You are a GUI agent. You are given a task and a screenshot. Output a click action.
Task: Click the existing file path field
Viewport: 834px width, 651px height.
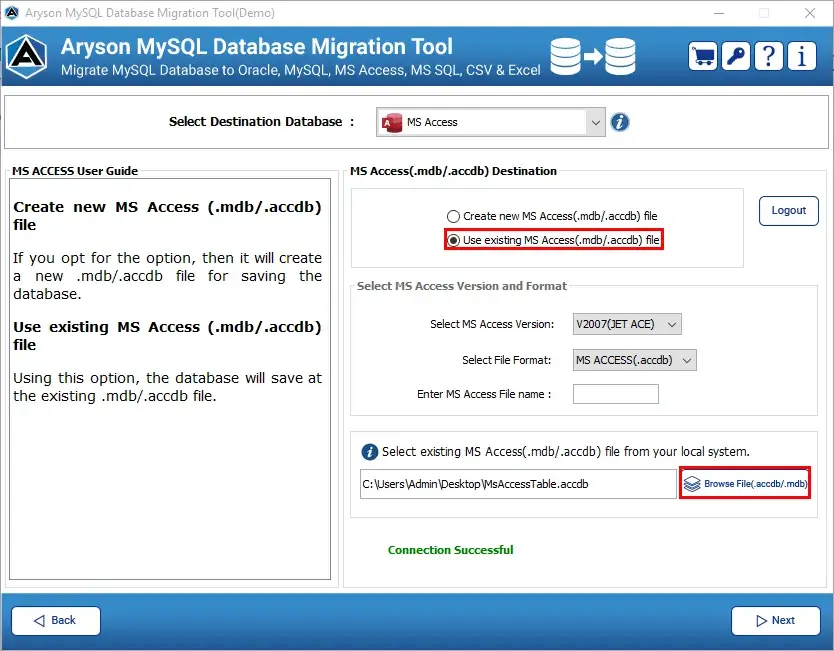tap(518, 484)
